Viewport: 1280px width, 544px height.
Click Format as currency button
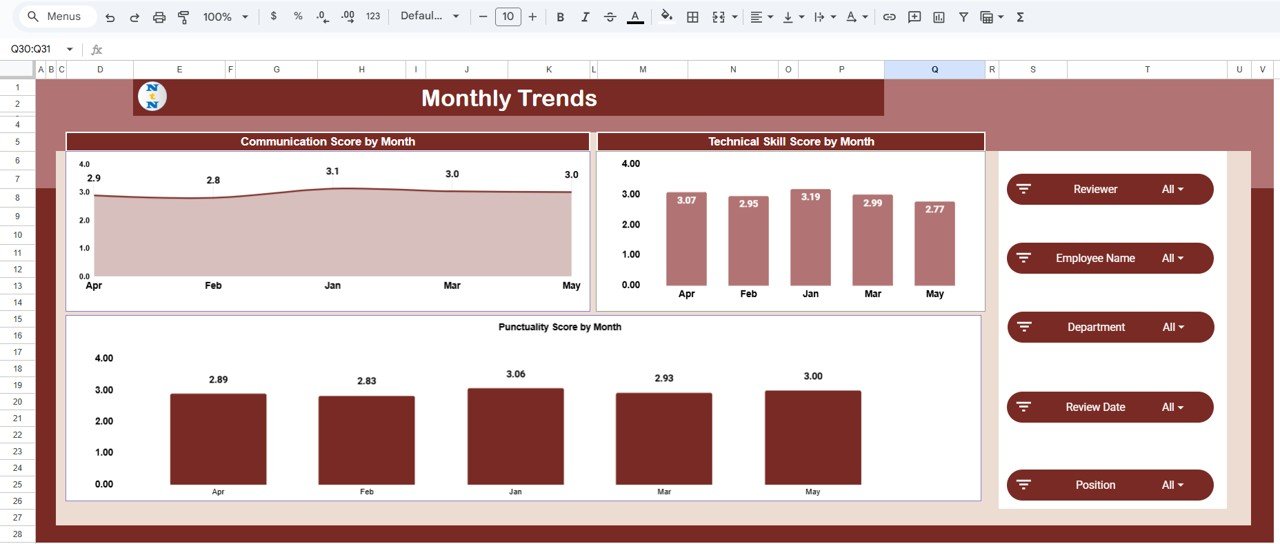274,17
